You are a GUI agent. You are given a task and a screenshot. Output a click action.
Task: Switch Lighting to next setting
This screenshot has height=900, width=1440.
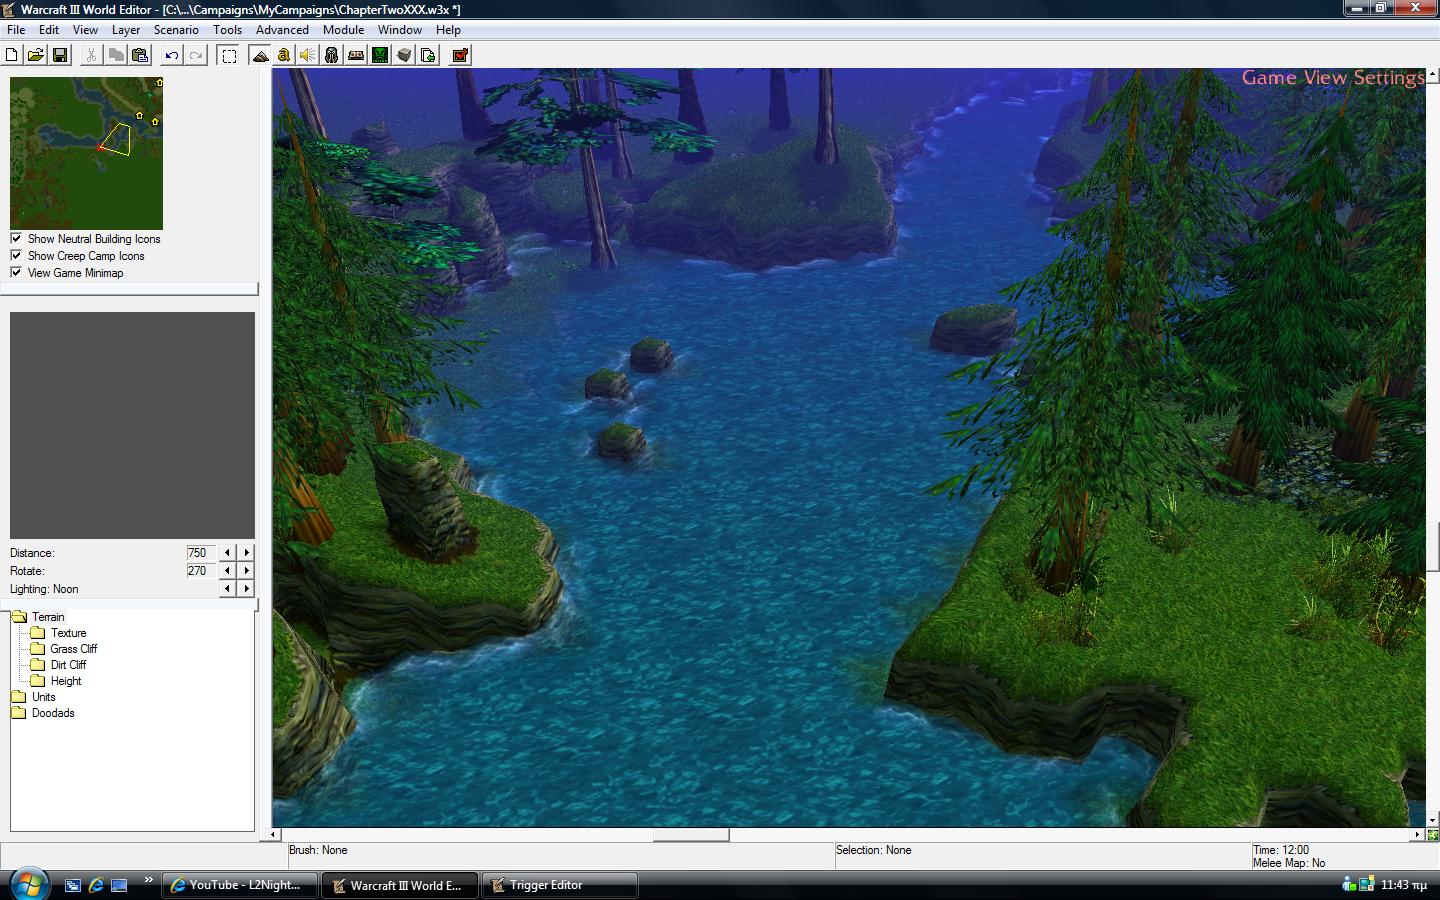246,588
